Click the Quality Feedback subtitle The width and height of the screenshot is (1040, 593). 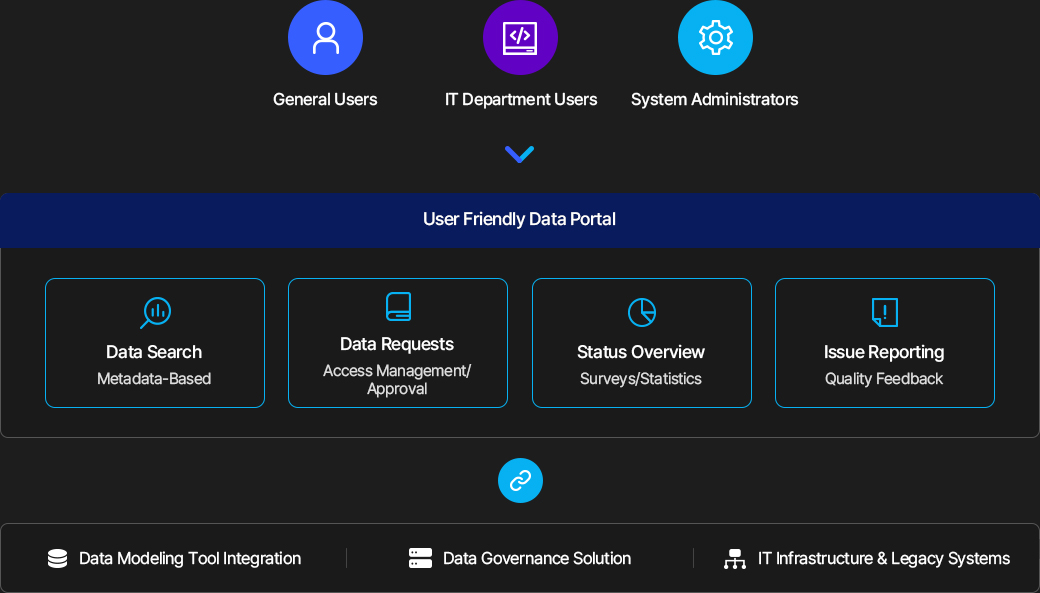tap(884, 379)
